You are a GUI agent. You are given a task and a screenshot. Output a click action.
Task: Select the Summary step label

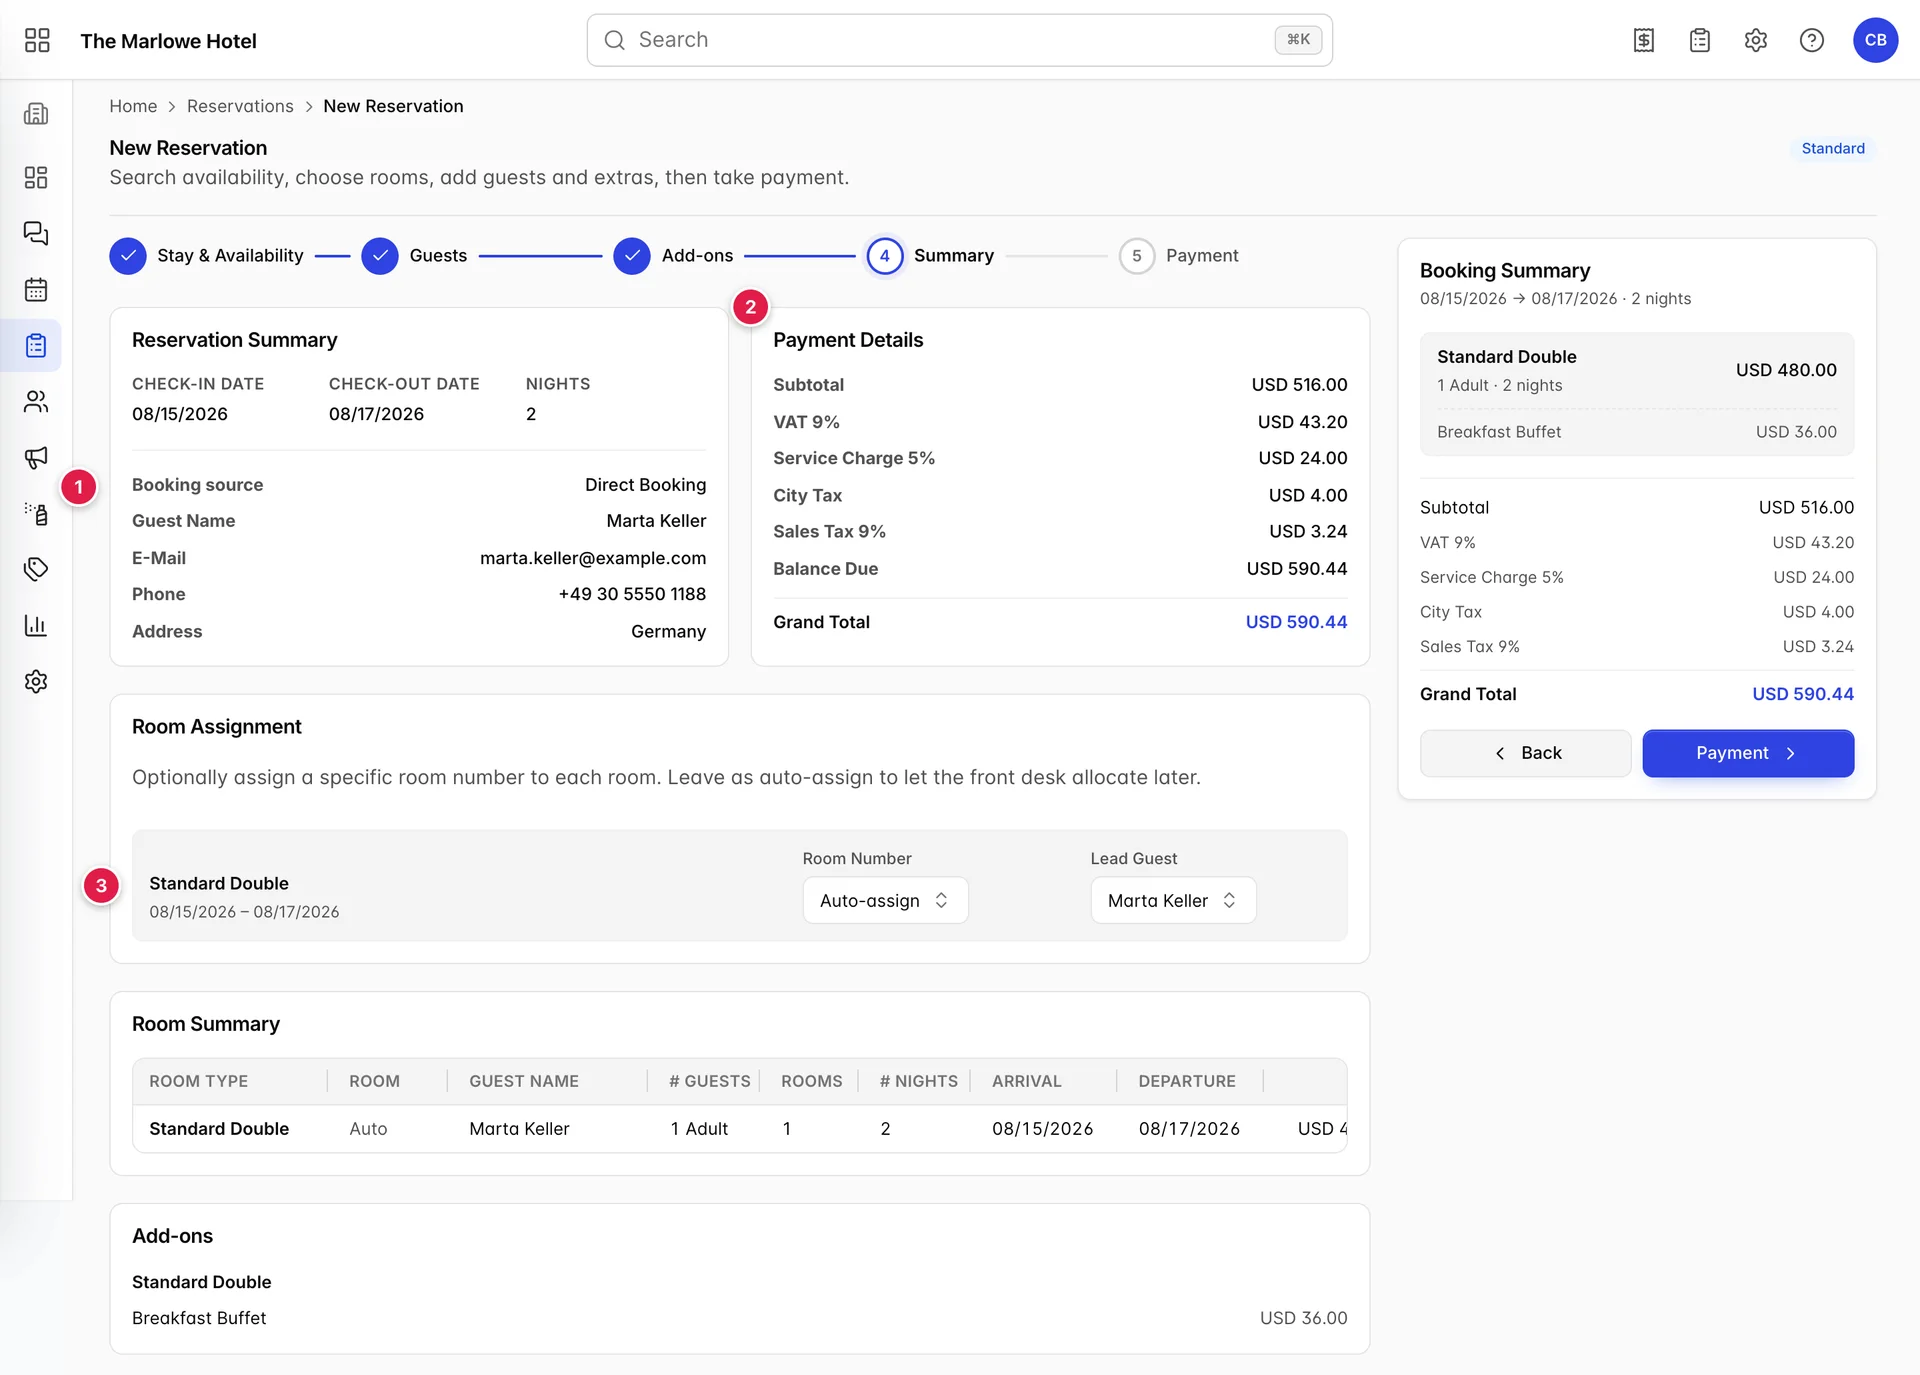tap(954, 256)
